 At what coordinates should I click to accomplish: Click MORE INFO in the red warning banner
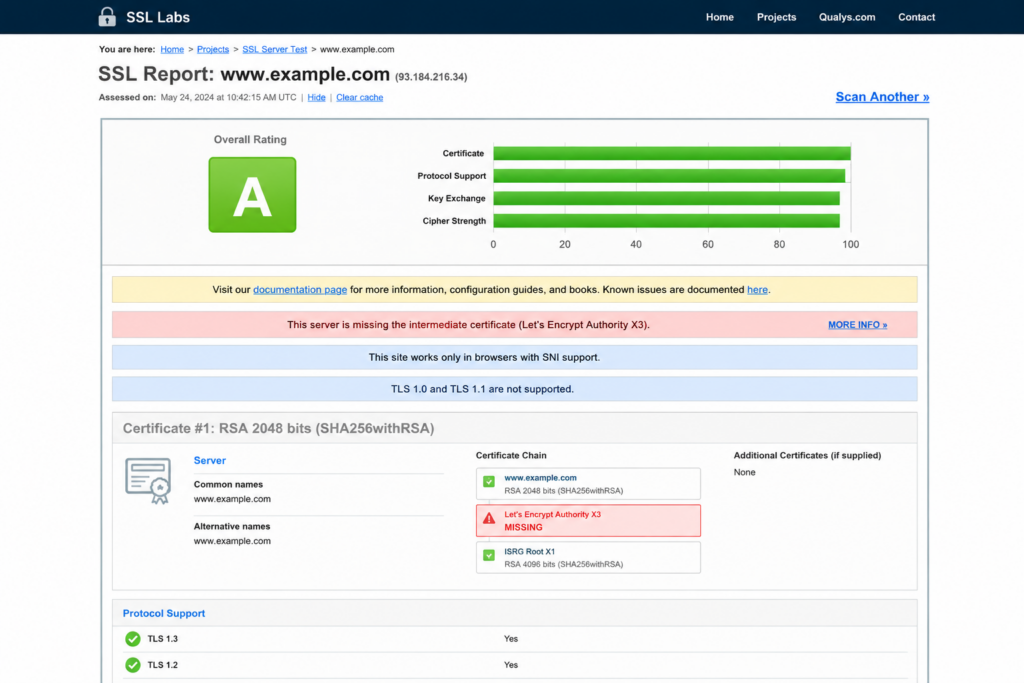point(857,325)
